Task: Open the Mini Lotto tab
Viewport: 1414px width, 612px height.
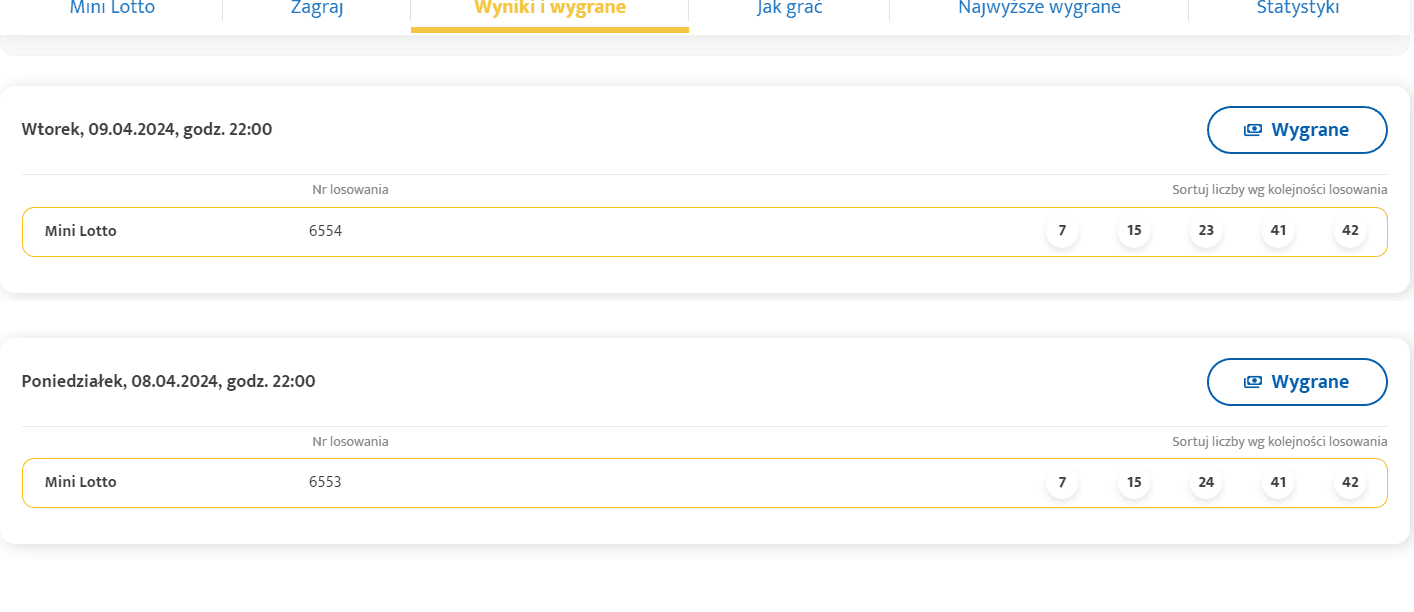Action: (112, 9)
